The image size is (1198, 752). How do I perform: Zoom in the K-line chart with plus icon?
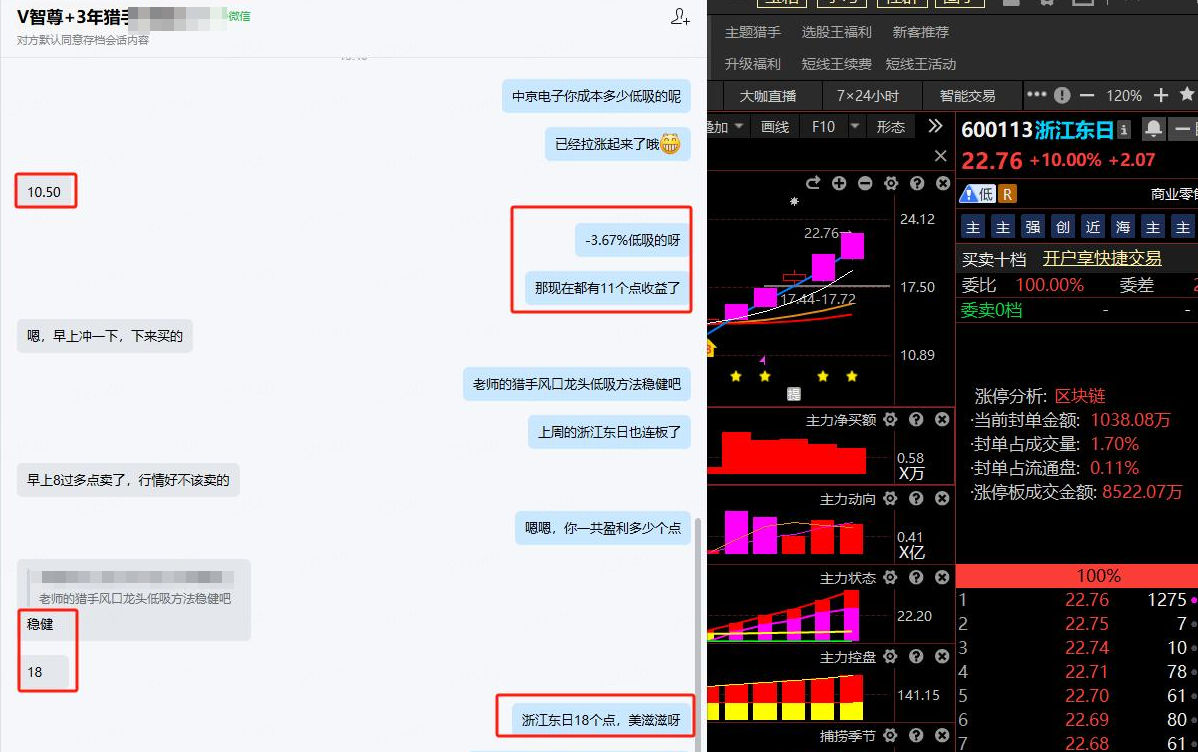pyautogui.click(x=839, y=183)
